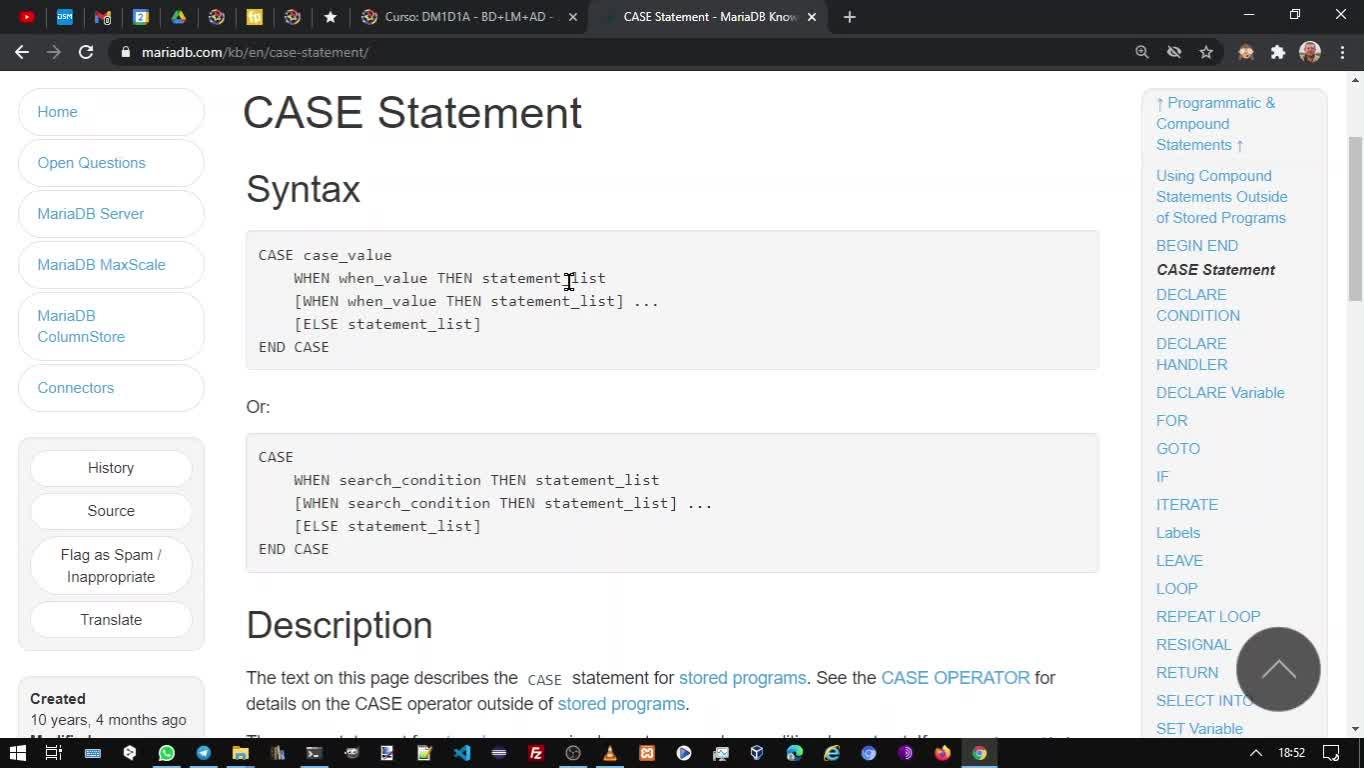The width and height of the screenshot is (1364, 768).
Task: Open the Connectors section
Action: pyautogui.click(x=111, y=388)
